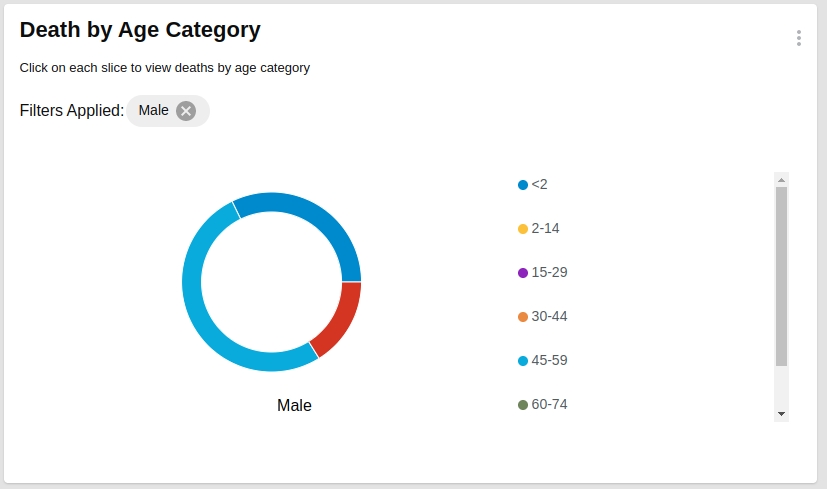The width and height of the screenshot is (827, 489).
Task: Click the <2 legend color dot
Action: [x=523, y=185]
